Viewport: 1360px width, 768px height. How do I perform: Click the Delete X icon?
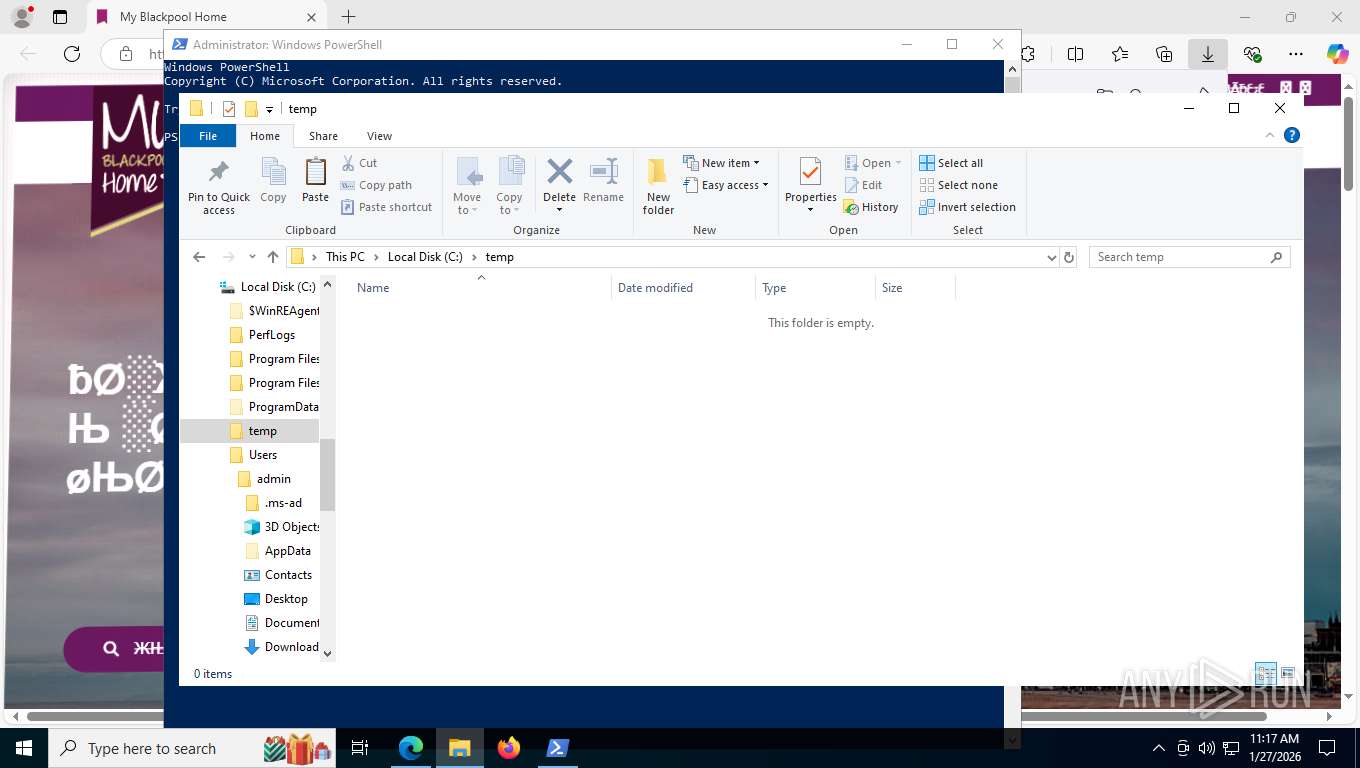[559, 171]
